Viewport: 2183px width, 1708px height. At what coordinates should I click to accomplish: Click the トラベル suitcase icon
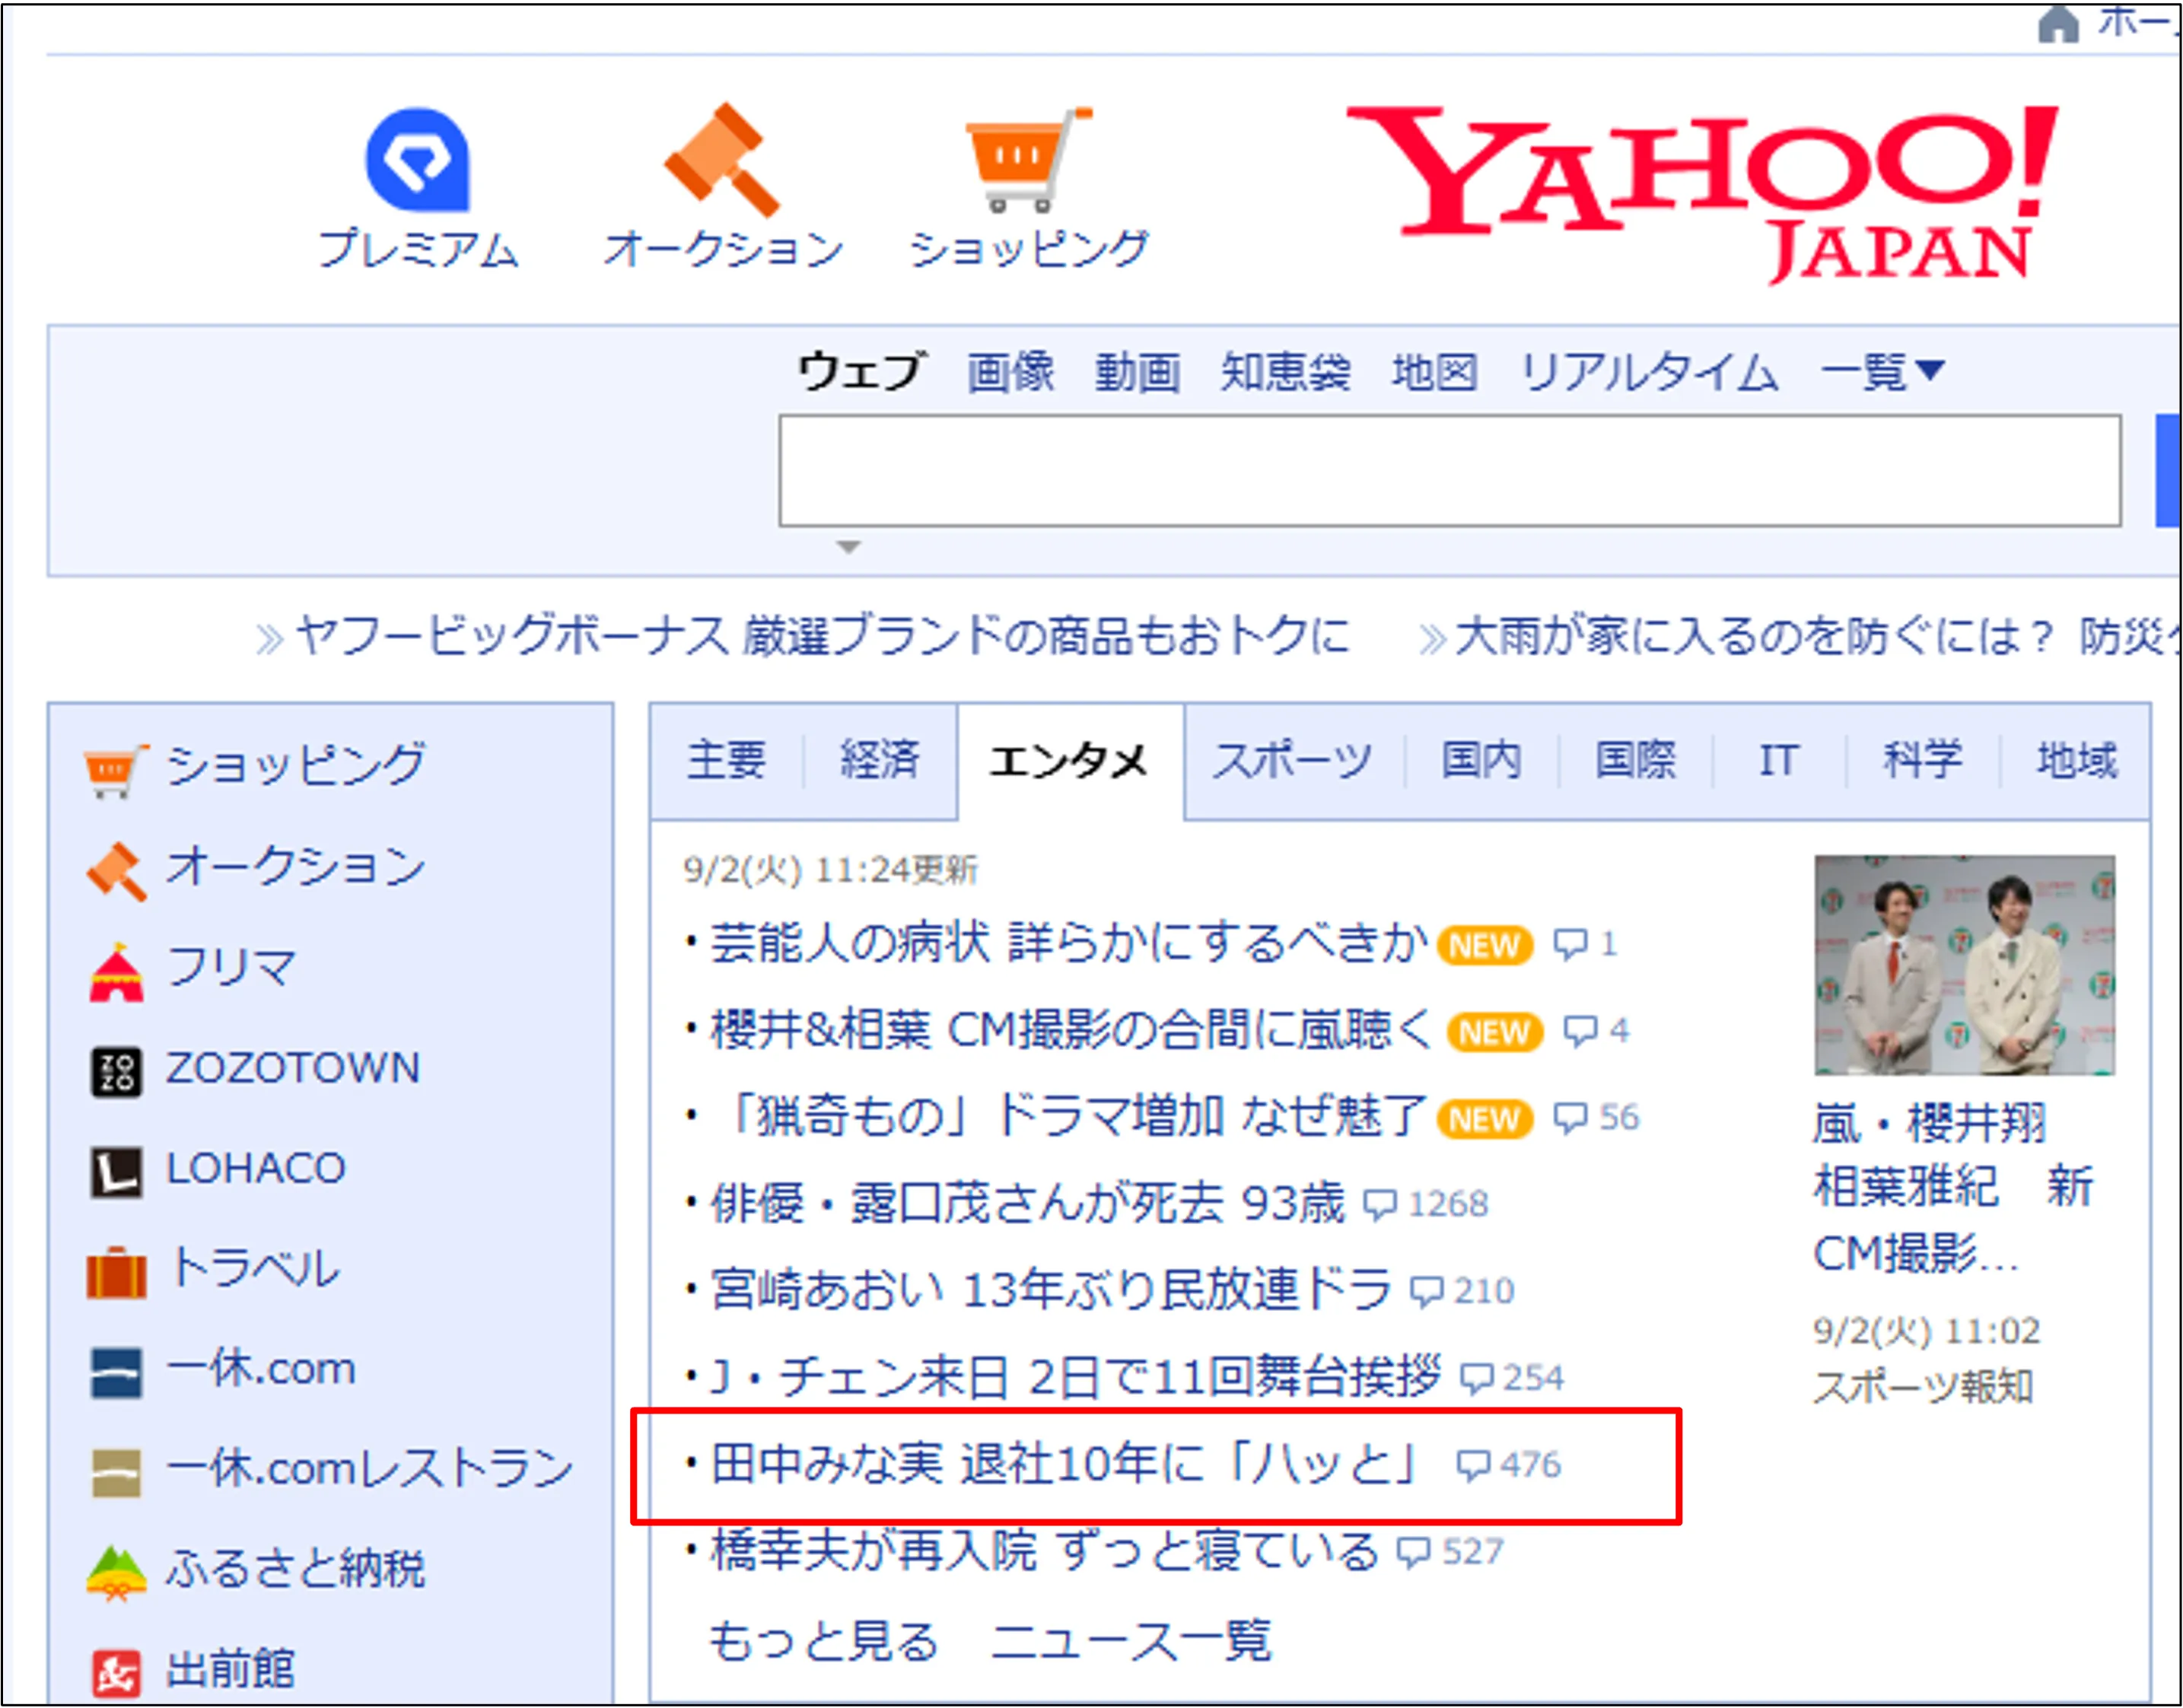click(x=116, y=1272)
